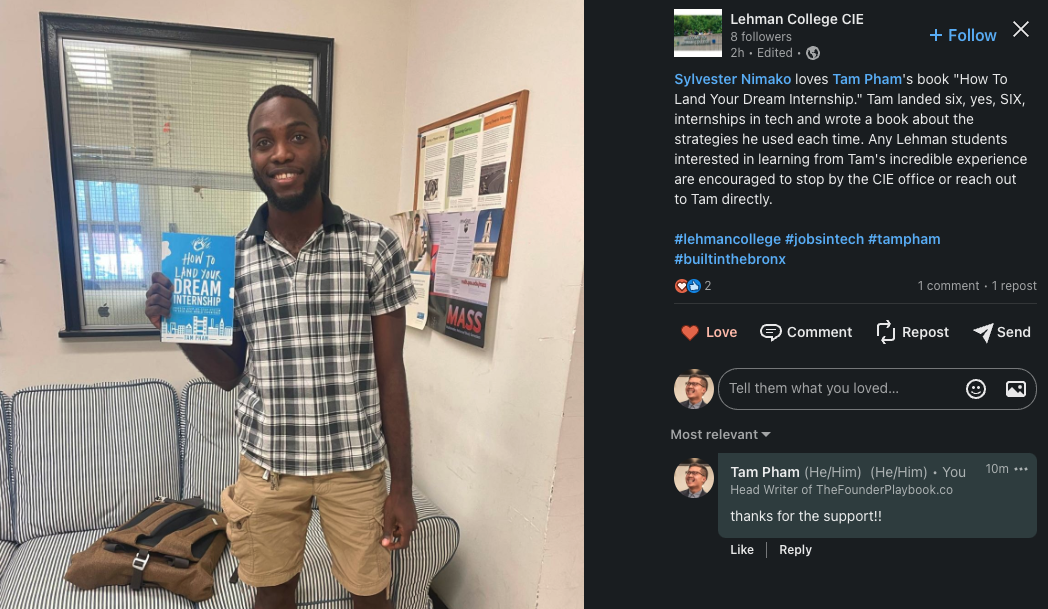Attach a photo to the comment
Screen dimensions: 1048x609
click(x=1015, y=388)
